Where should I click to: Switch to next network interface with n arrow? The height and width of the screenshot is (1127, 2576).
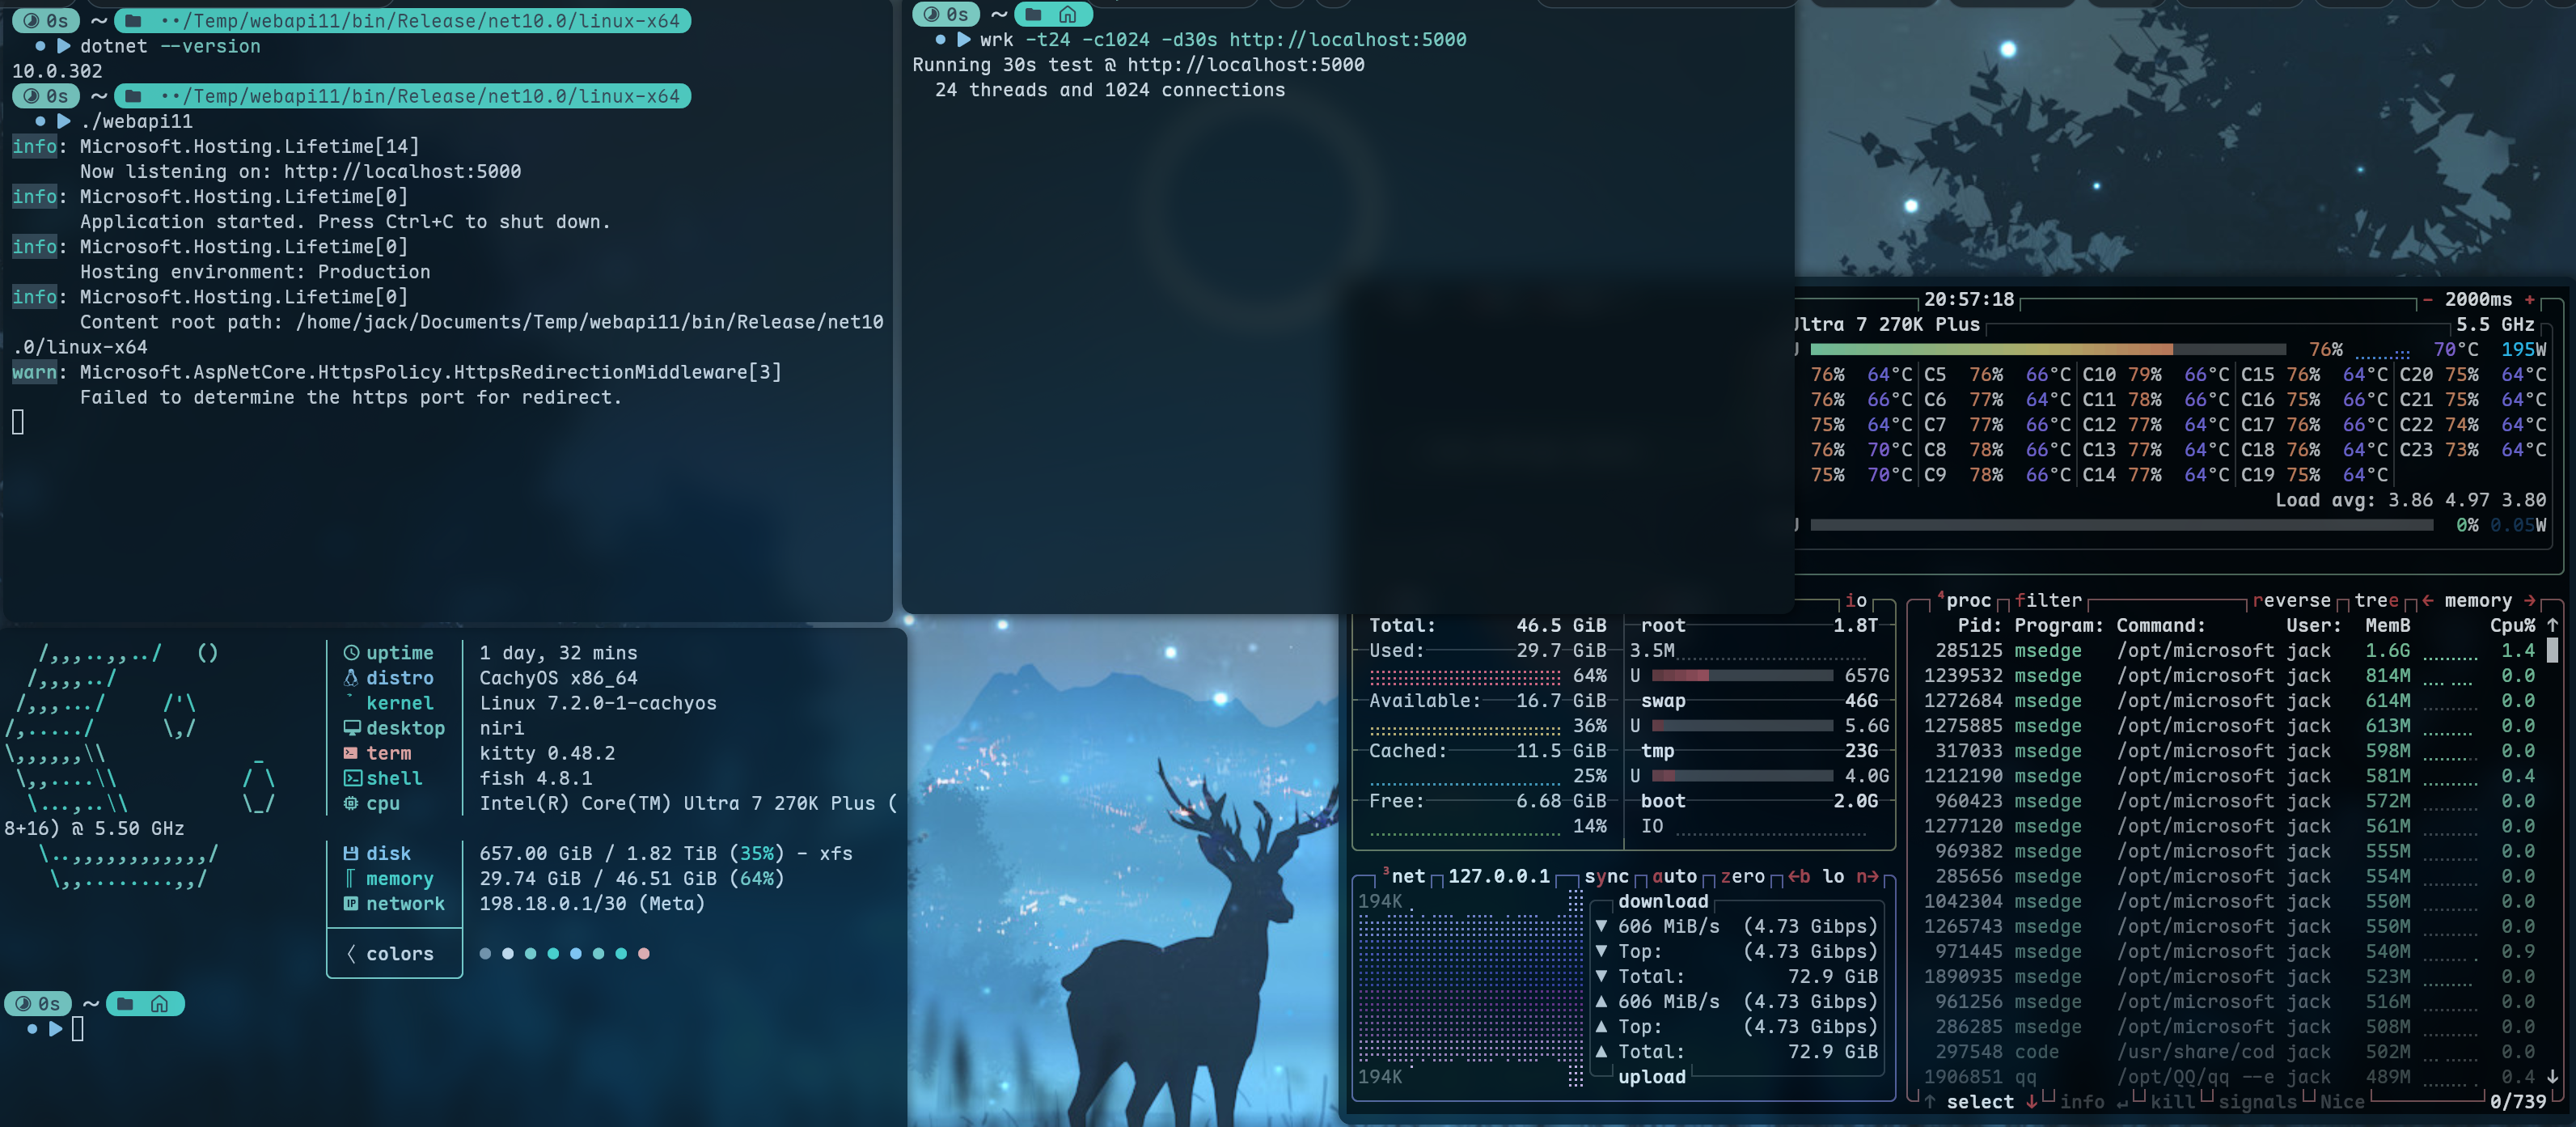click(1867, 876)
